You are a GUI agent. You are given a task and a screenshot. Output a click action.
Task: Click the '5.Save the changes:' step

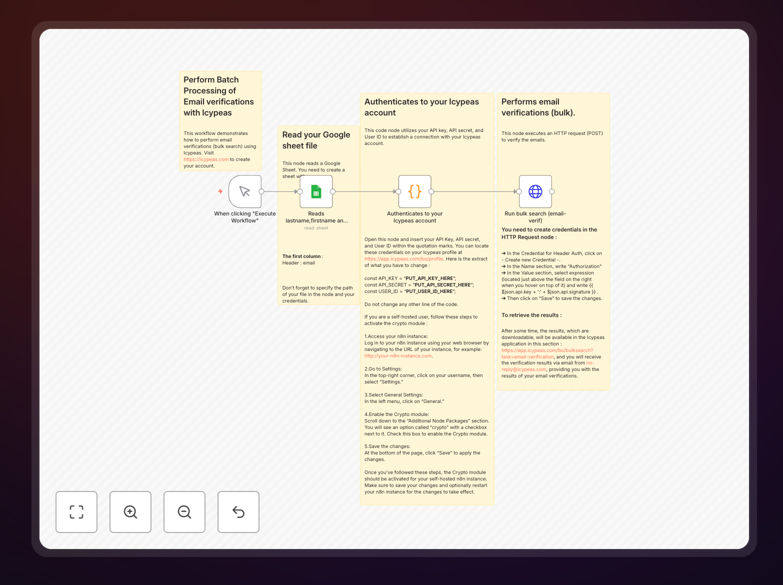[x=387, y=446]
